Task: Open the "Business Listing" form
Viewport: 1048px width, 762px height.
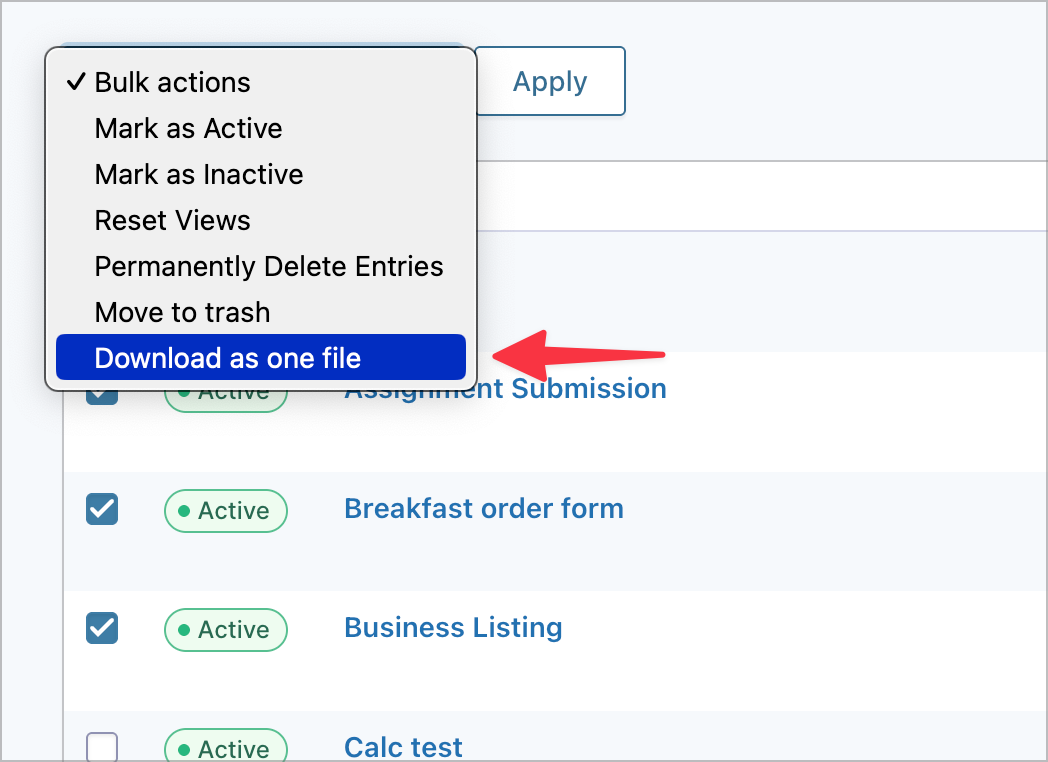Action: coord(452,627)
